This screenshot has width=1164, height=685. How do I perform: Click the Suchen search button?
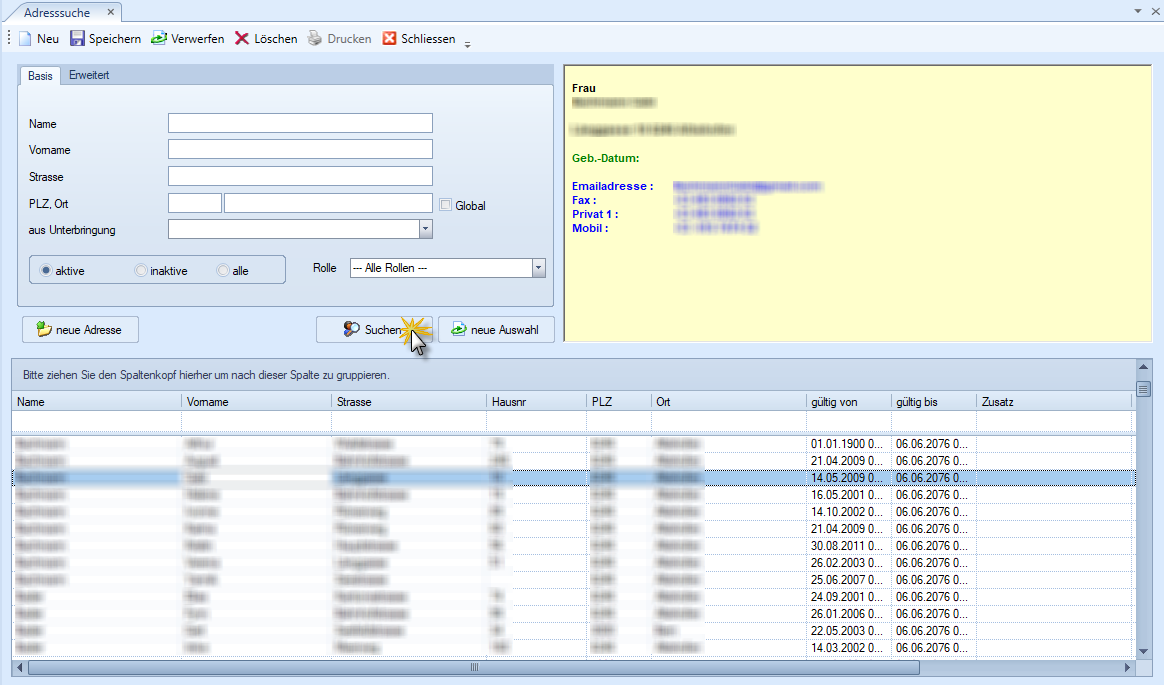click(374, 329)
